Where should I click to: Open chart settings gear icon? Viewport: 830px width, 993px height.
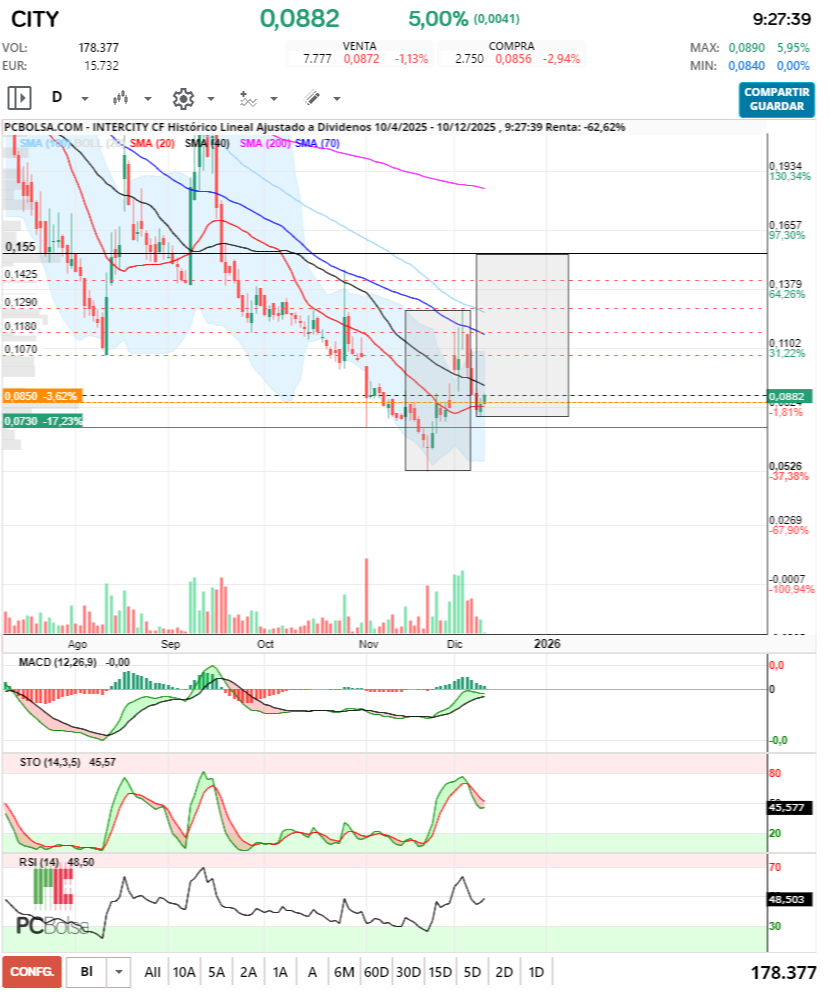point(183,98)
